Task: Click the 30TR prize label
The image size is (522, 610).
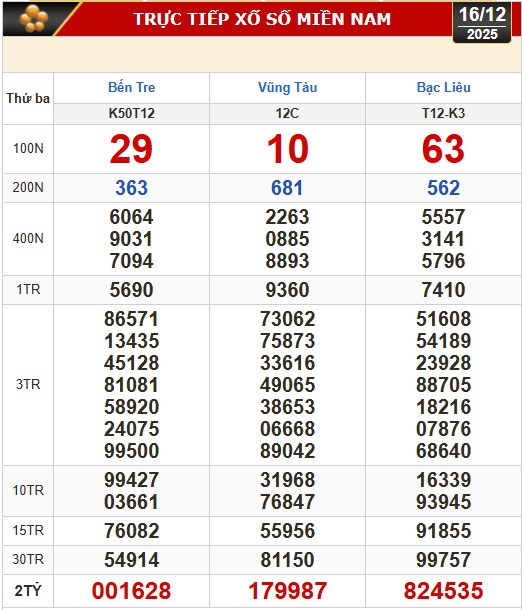Action: [28, 559]
